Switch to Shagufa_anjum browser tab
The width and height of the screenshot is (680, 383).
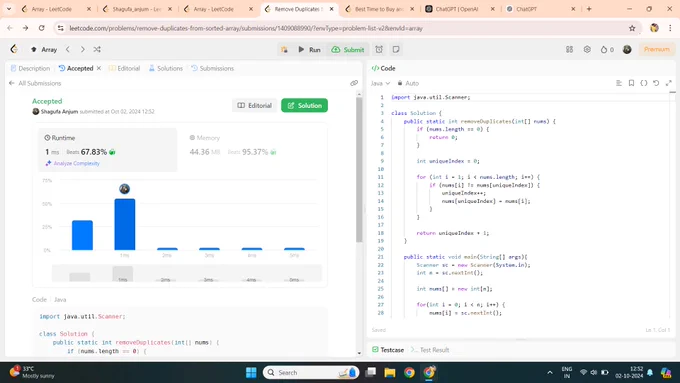[137, 9]
